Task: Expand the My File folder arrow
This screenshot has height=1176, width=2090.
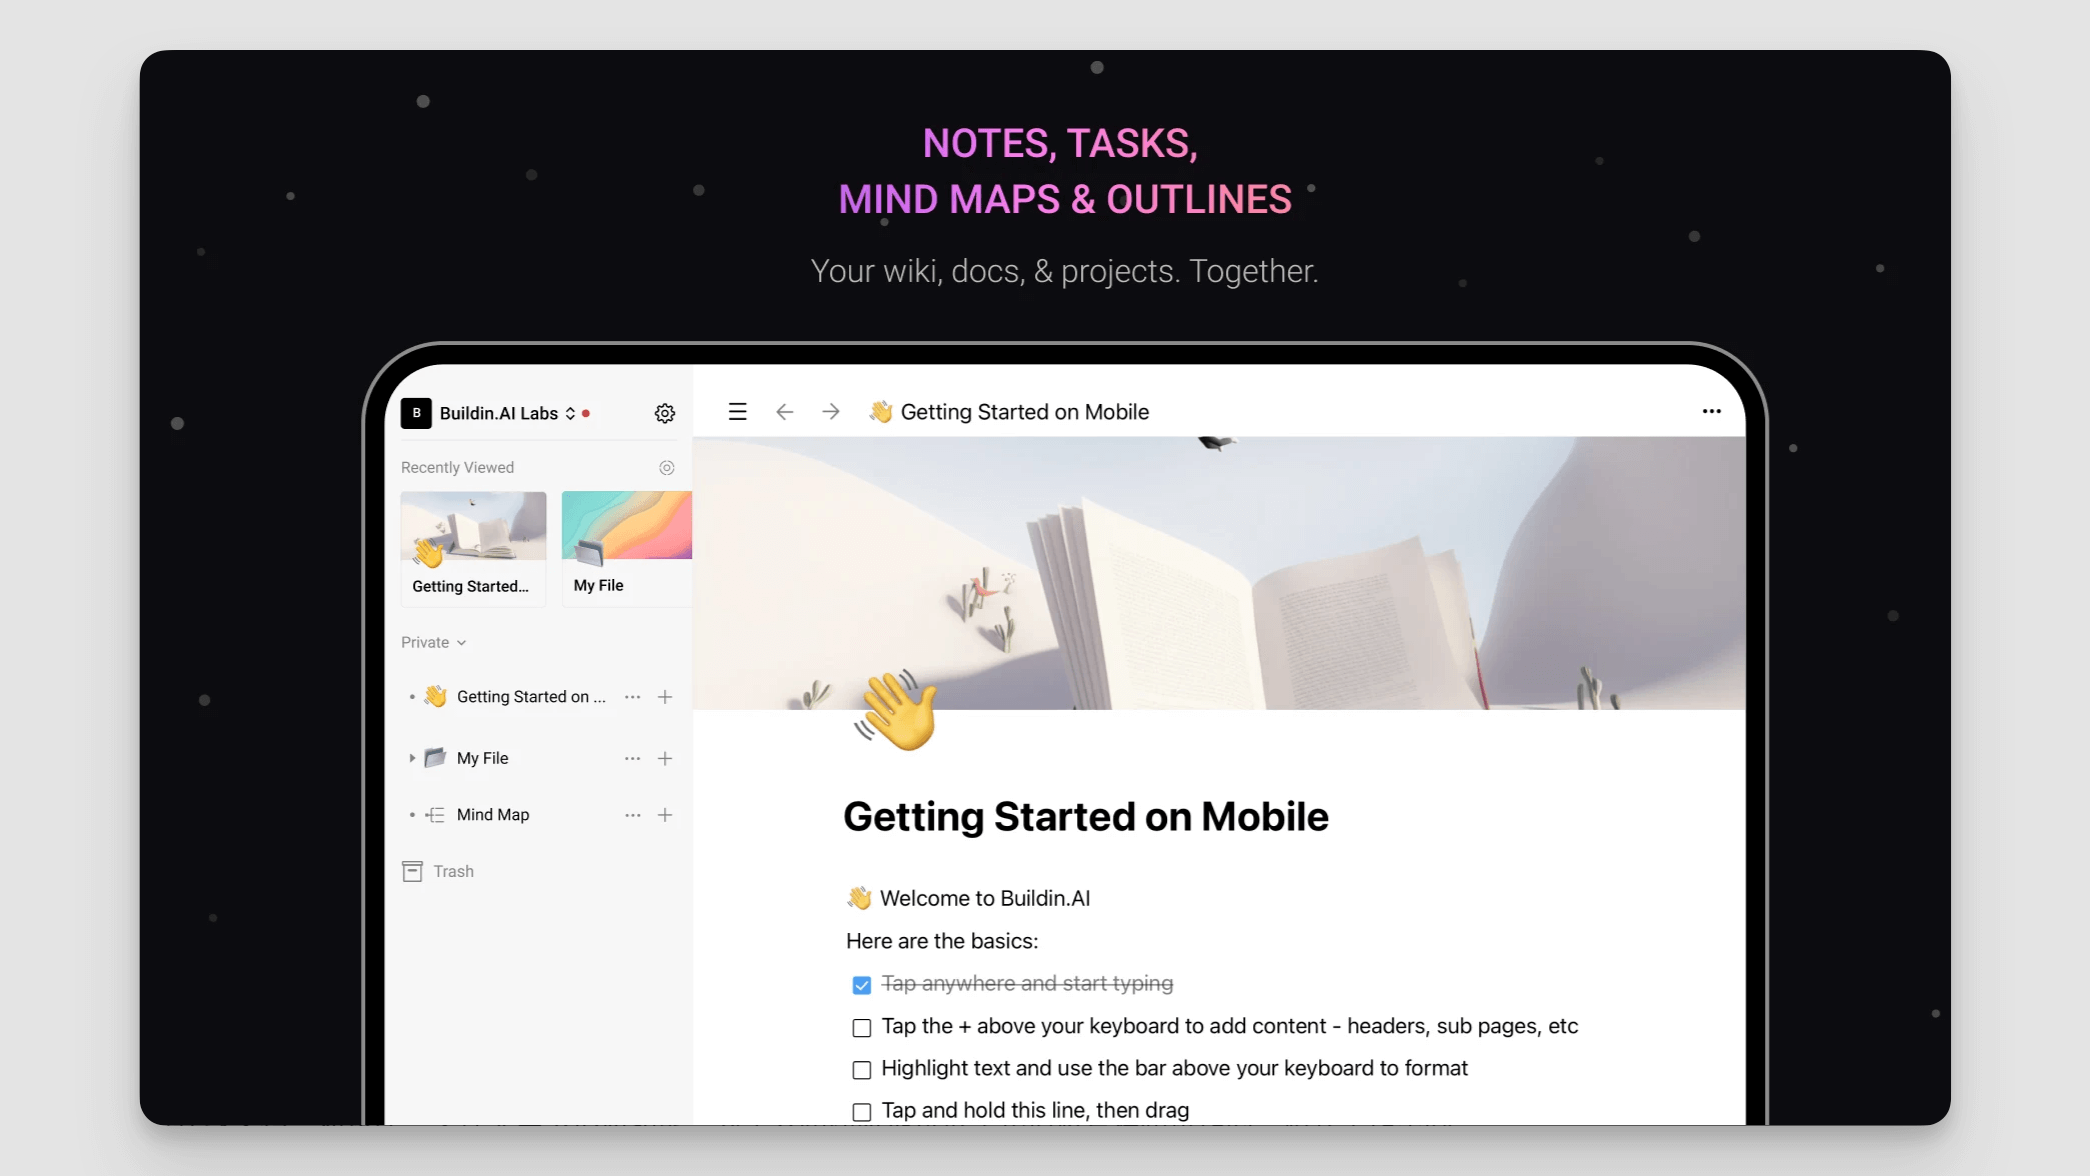Action: [x=412, y=759]
